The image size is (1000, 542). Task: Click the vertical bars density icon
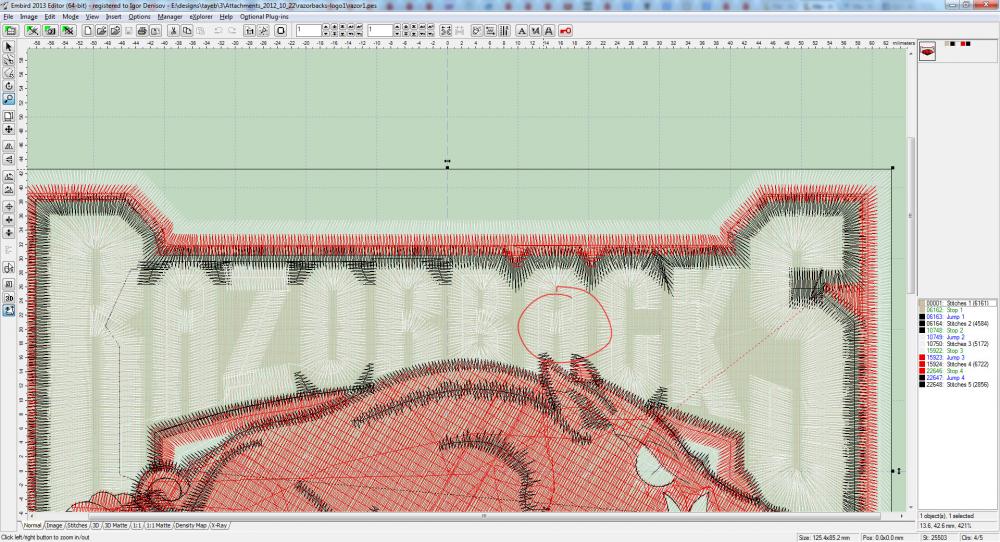pyautogui.click(x=504, y=31)
